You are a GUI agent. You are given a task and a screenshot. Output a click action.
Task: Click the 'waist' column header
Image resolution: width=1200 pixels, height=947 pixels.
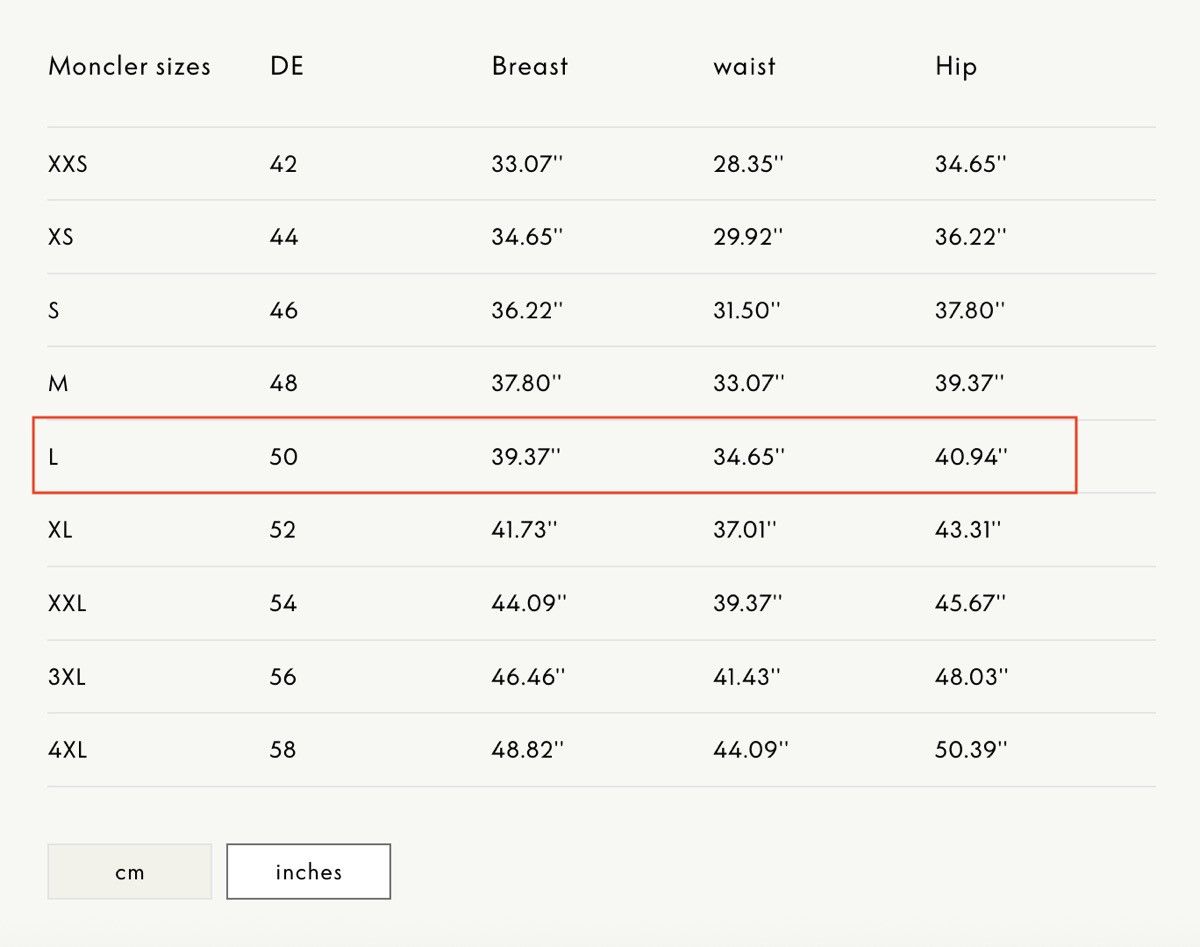[x=744, y=67]
